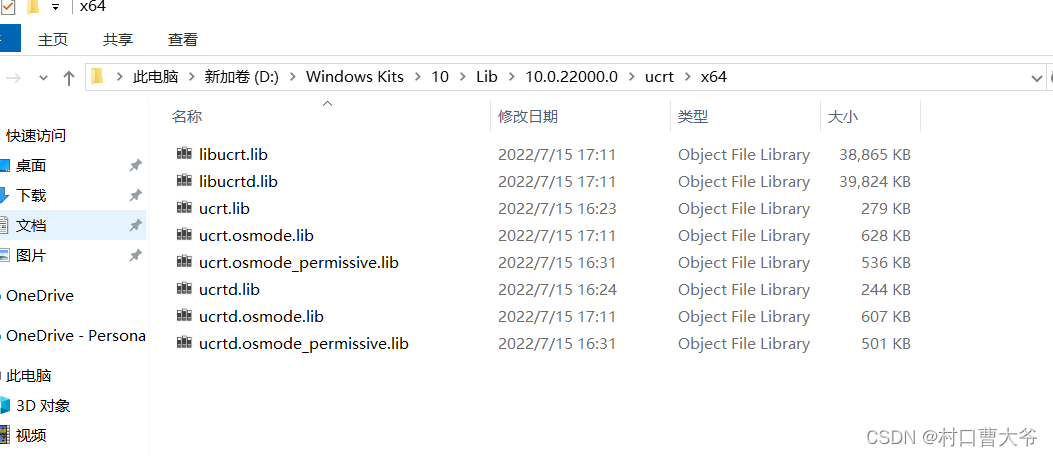Open the recent locations dropdown arrow
The width and height of the screenshot is (1053, 456).
click(x=43, y=77)
